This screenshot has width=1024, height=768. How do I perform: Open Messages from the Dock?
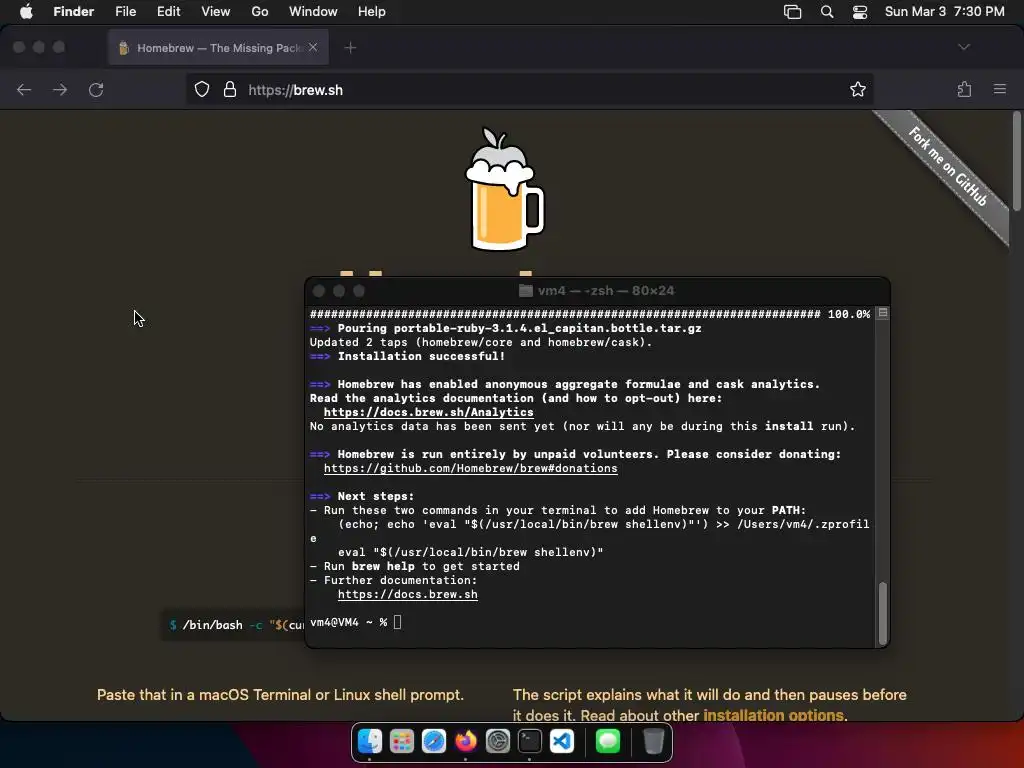608,741
